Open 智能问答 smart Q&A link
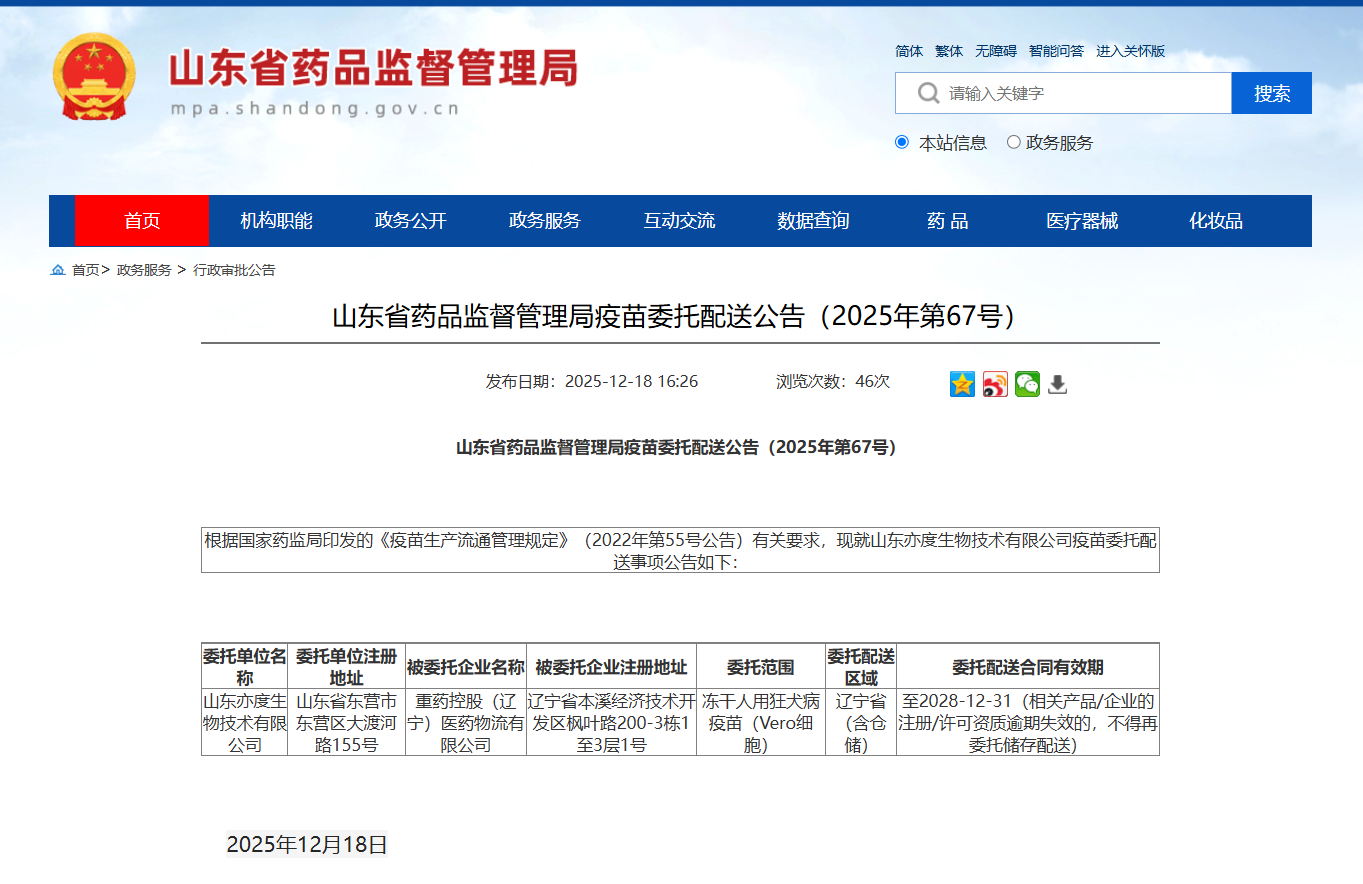The width and height of the screenshot is (1363, 884). [1056, 51]
